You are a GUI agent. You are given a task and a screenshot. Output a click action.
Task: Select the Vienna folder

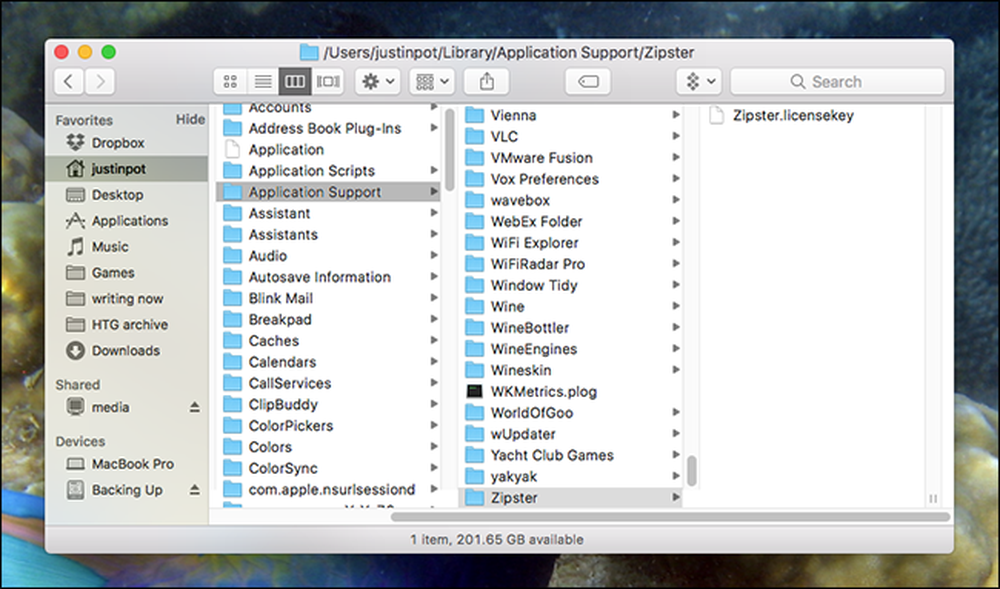click(x=570, y=115)
